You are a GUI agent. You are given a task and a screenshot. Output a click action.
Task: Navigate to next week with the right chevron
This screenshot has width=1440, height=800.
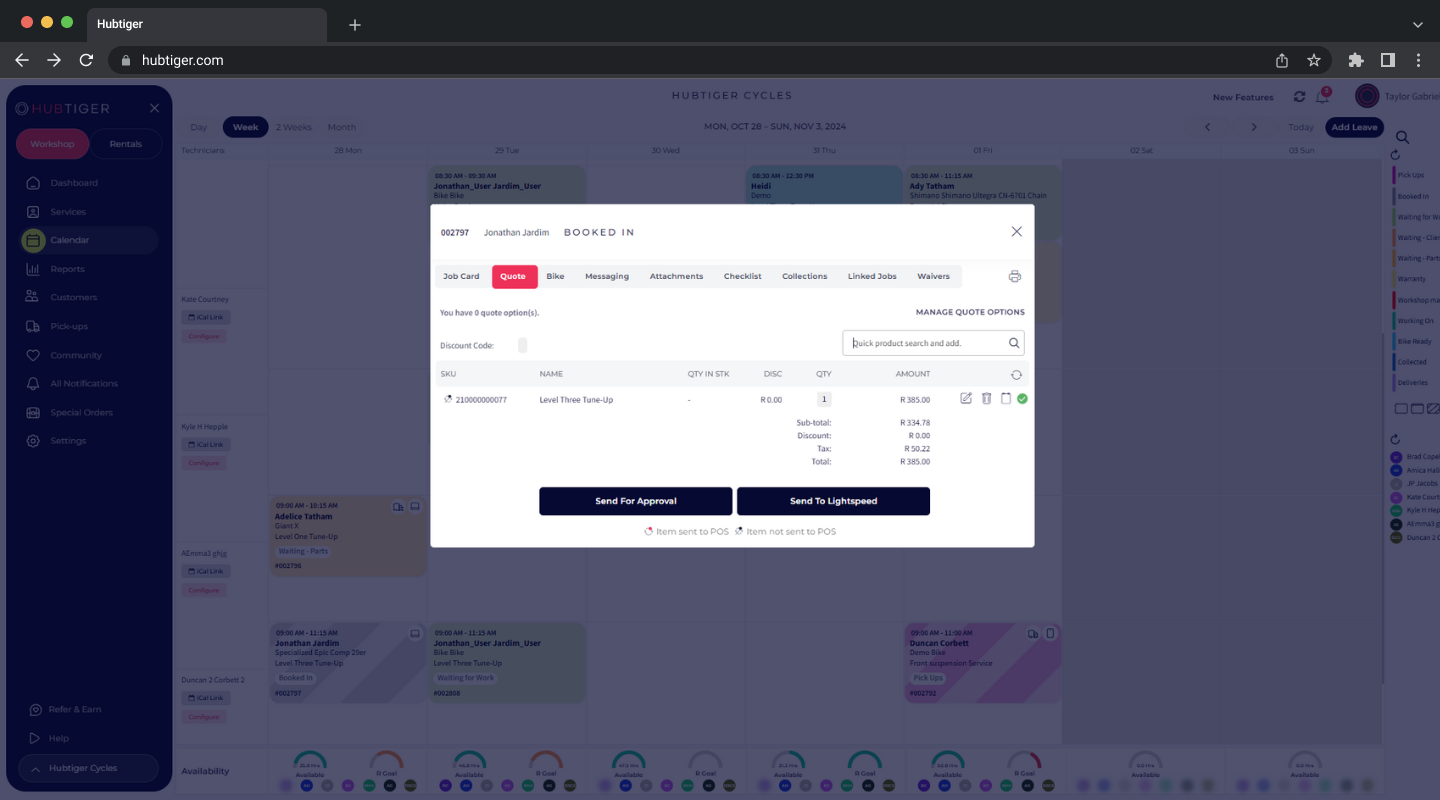coord(1254,127)
